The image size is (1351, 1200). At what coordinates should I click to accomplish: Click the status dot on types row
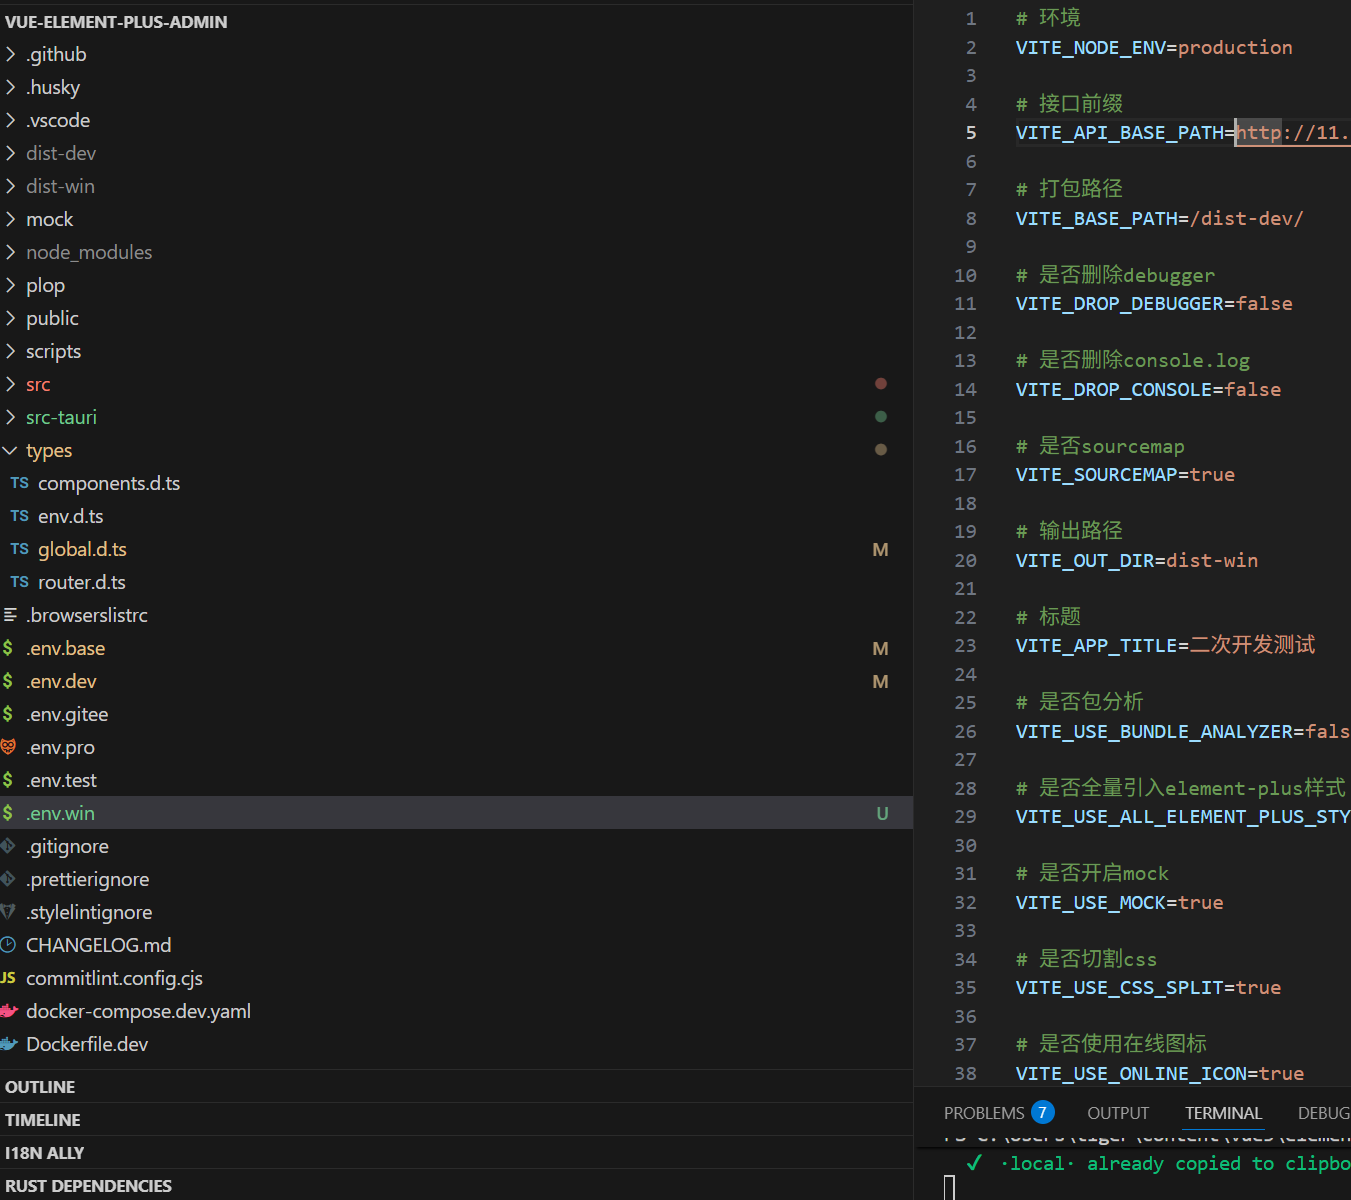[x=881, y=450]
